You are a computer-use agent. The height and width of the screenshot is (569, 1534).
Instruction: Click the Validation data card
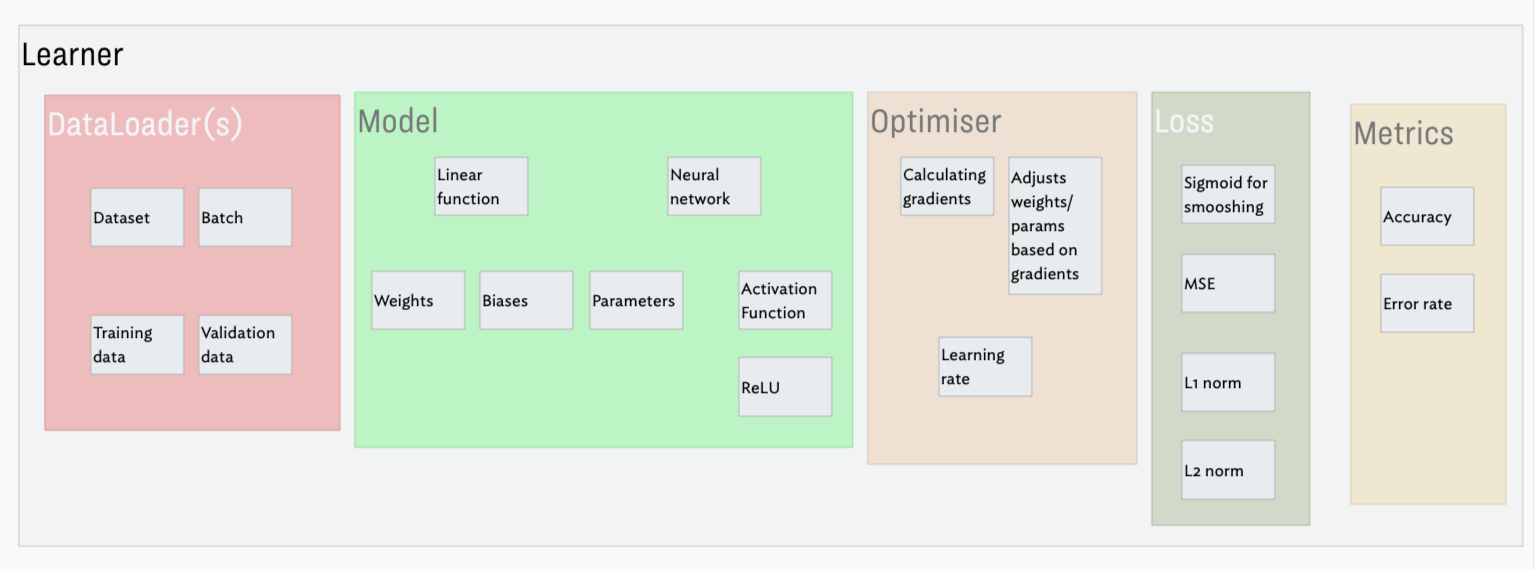[245, 345]
